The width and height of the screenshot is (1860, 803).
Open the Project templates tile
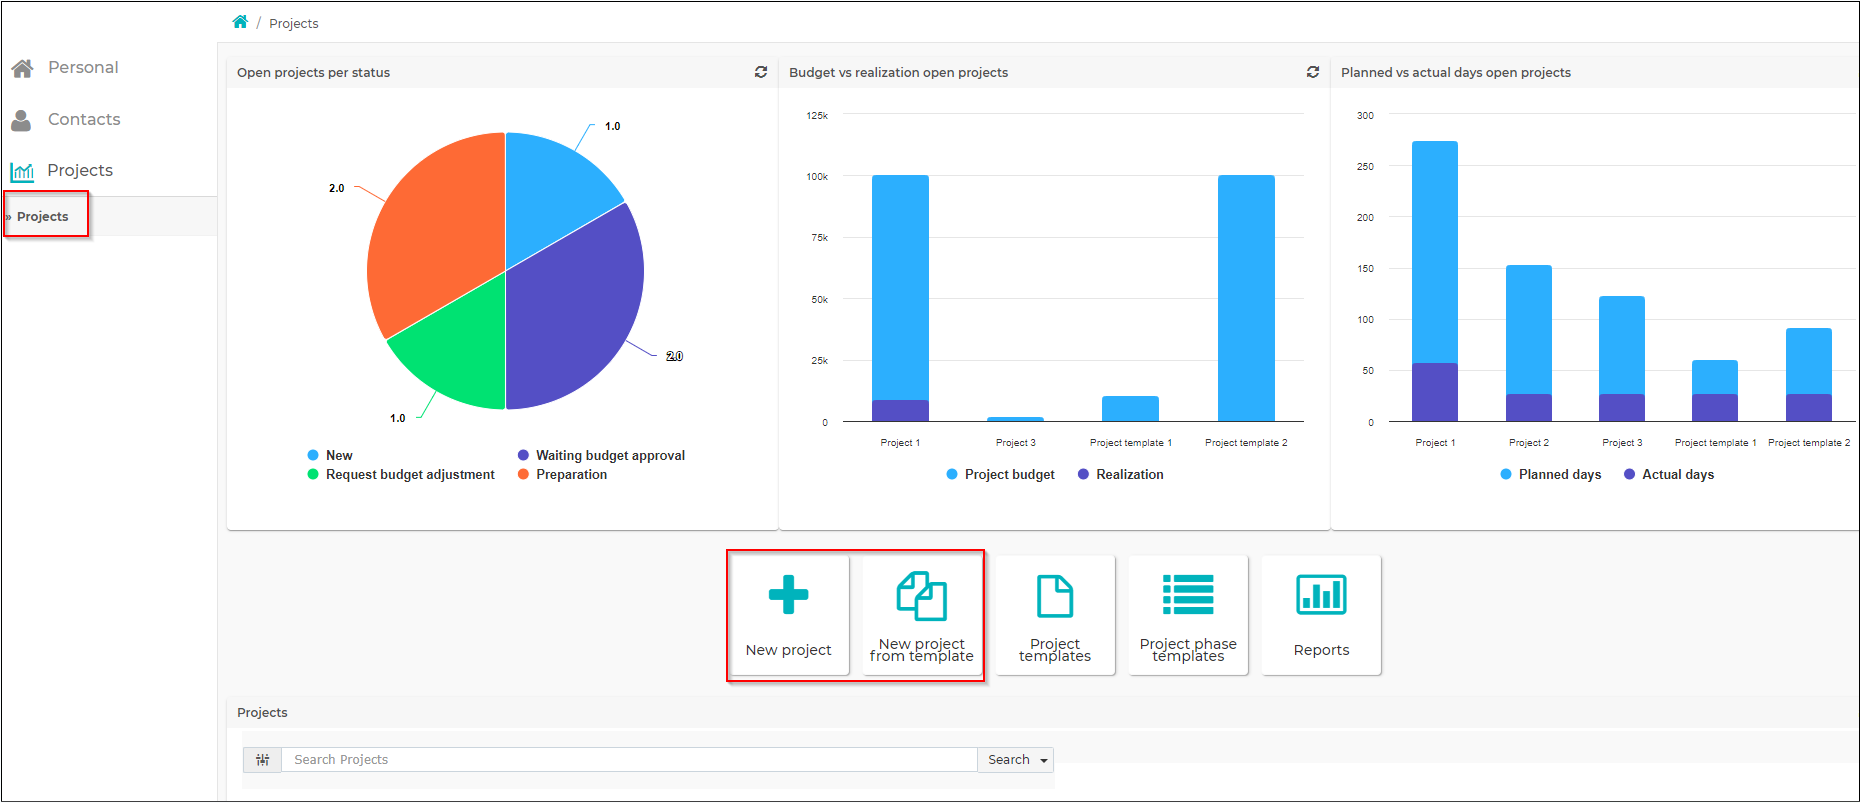[1055, 616]
